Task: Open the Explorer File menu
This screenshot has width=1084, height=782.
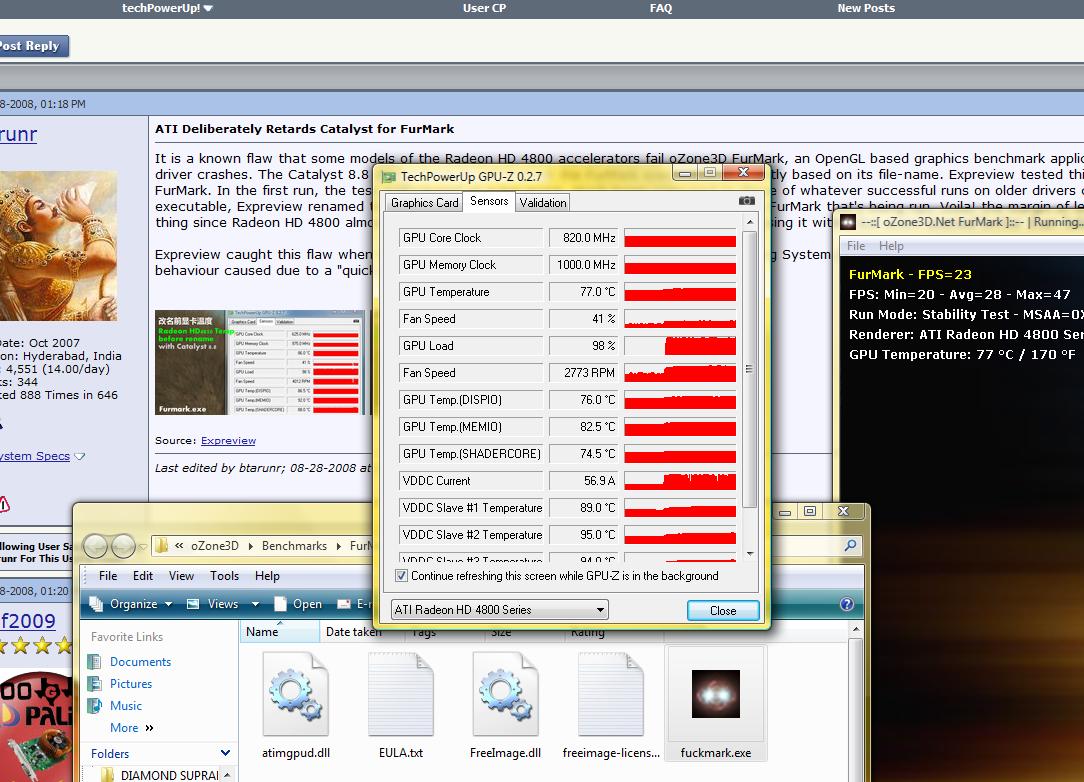Action: click(x=108, y=576)
